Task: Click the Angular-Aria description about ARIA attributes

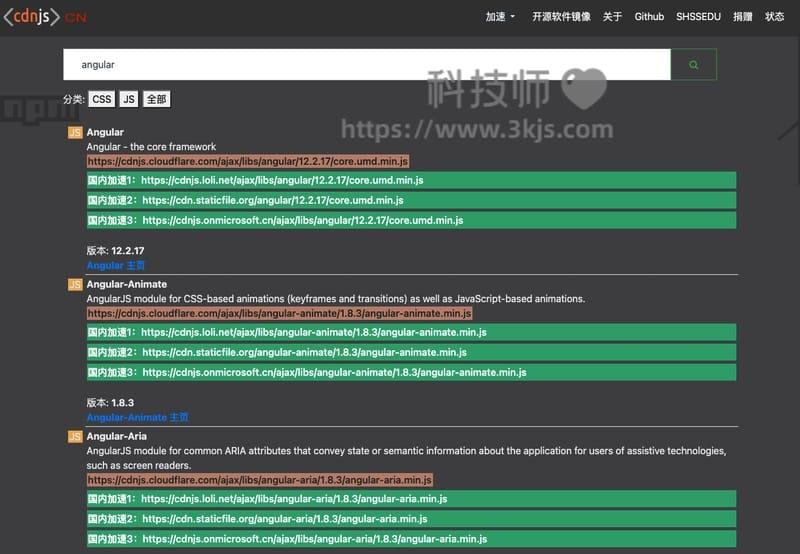Action: pyautogui.click(x=407, y=458)
